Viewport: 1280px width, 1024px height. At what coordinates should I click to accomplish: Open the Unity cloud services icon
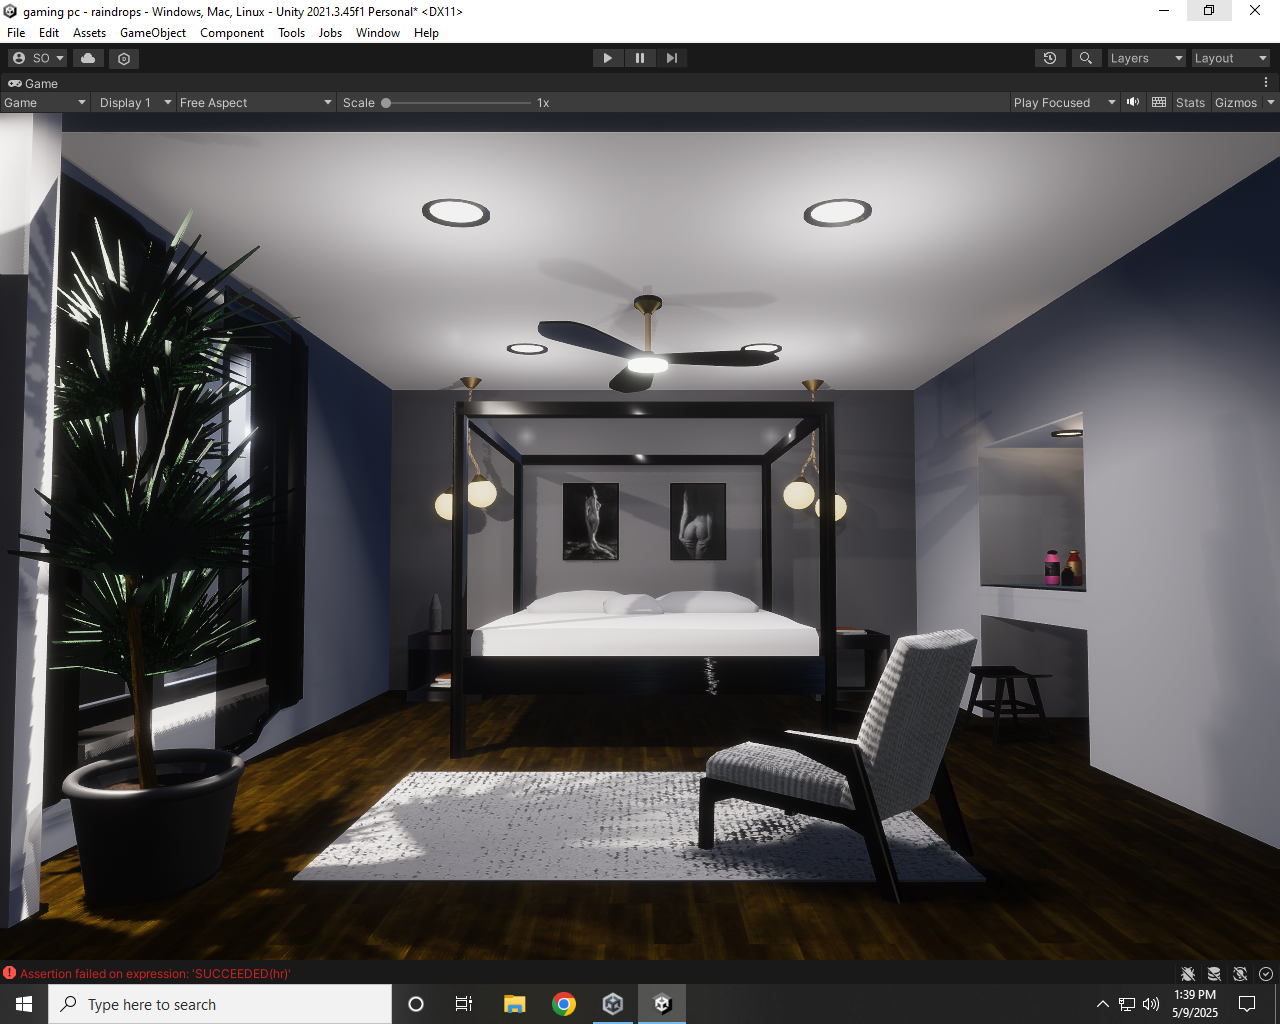[x=88, y=58]
